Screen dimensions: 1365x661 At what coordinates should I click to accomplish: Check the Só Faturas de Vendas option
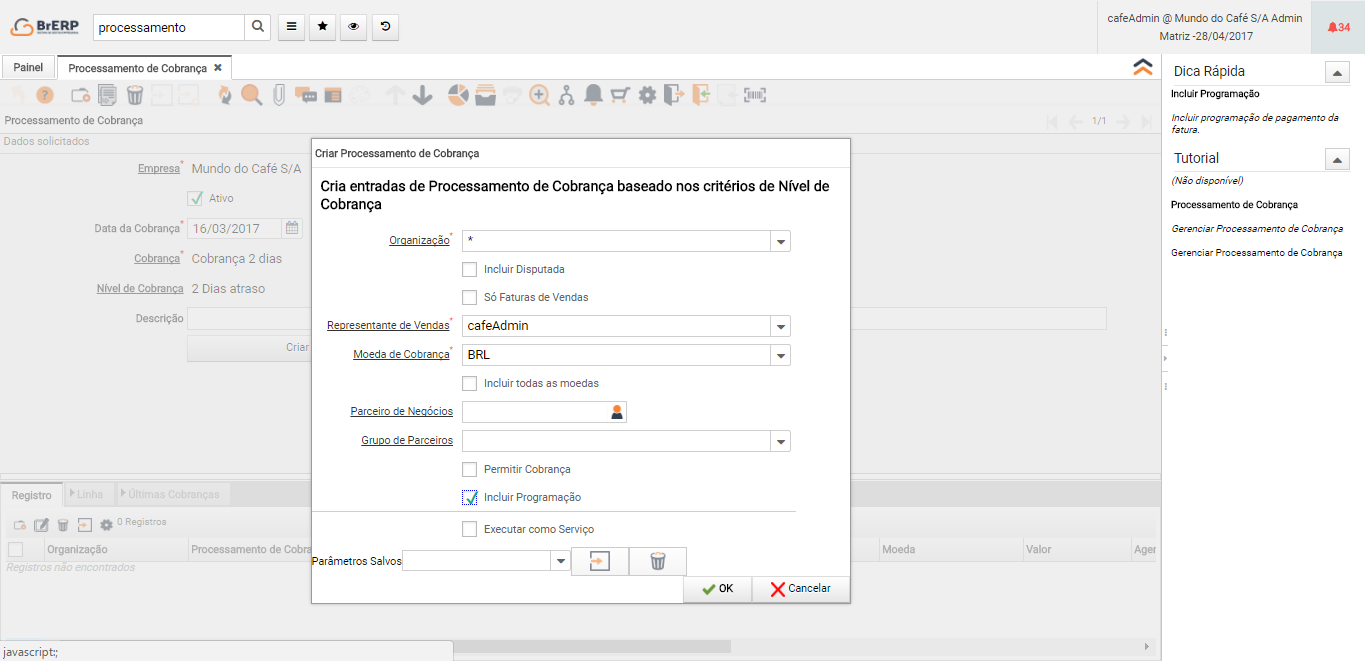pos(469,297)
